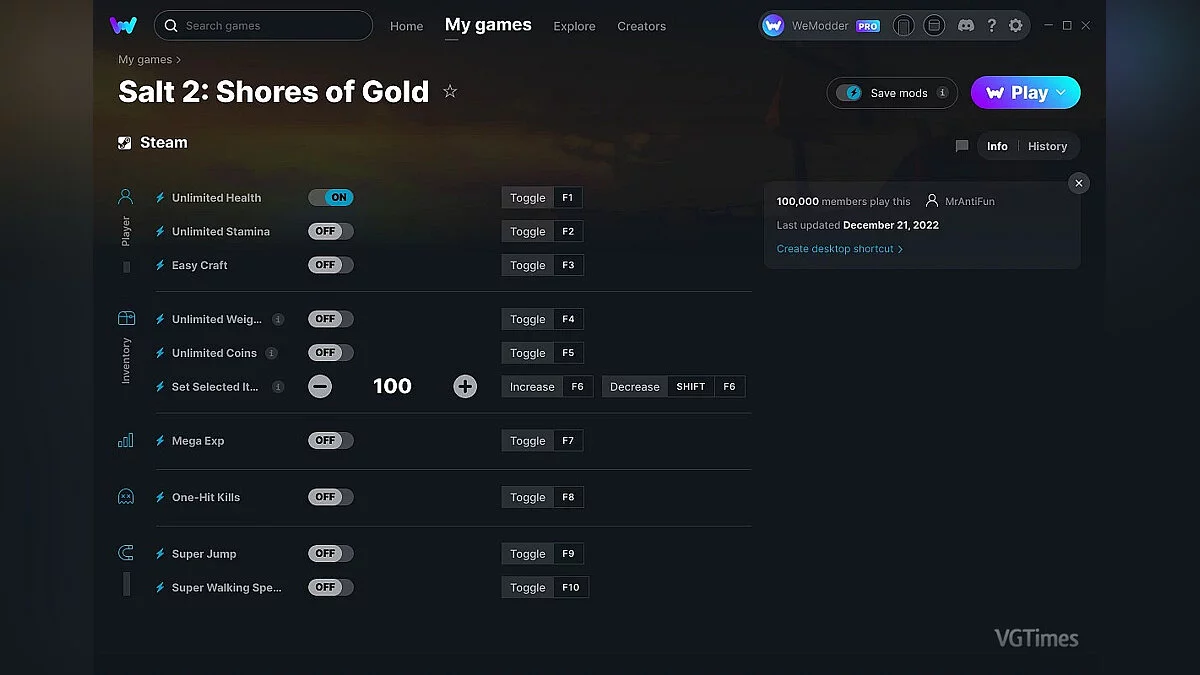Turn off Unlimited Health
Image resolution: width=1200 pixels, height=675 pixels.
click(331, 197)
